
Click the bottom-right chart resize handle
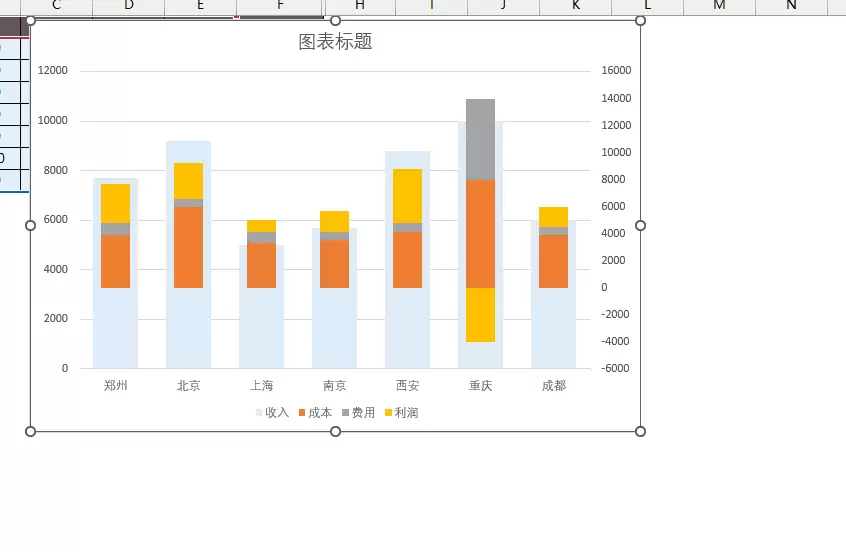640,431
